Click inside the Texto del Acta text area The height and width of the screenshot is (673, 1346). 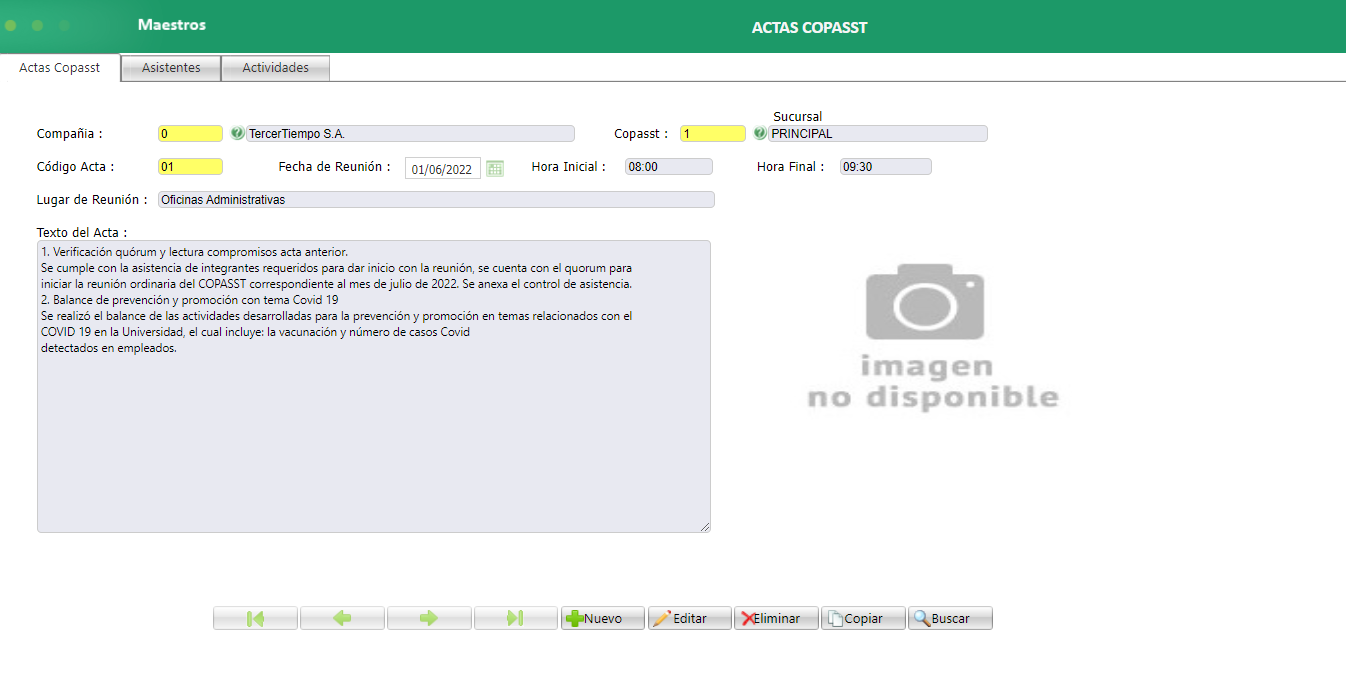[373, 386]
